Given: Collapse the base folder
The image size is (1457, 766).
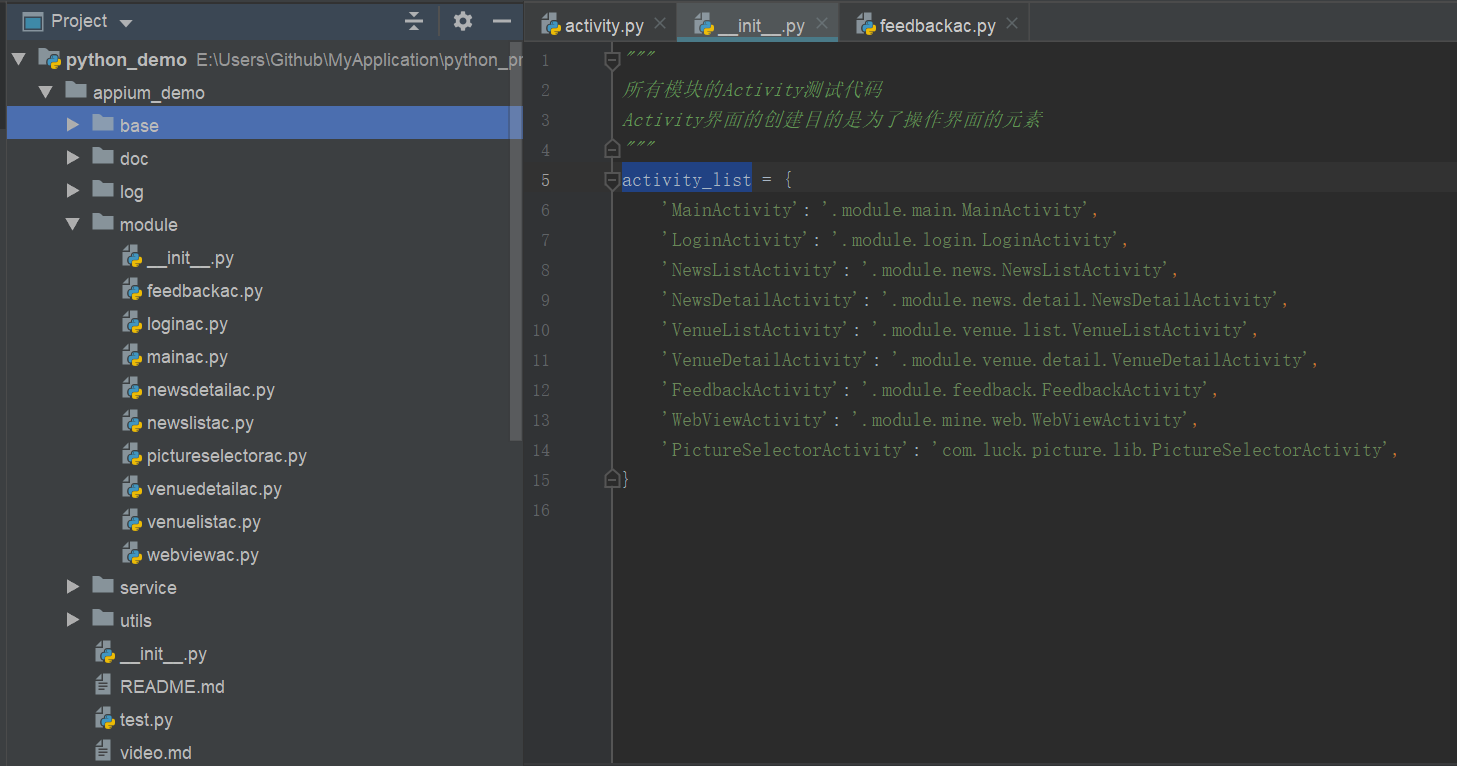Looking at the screenshot, I should pyautogui.click(x=71, y=124).
